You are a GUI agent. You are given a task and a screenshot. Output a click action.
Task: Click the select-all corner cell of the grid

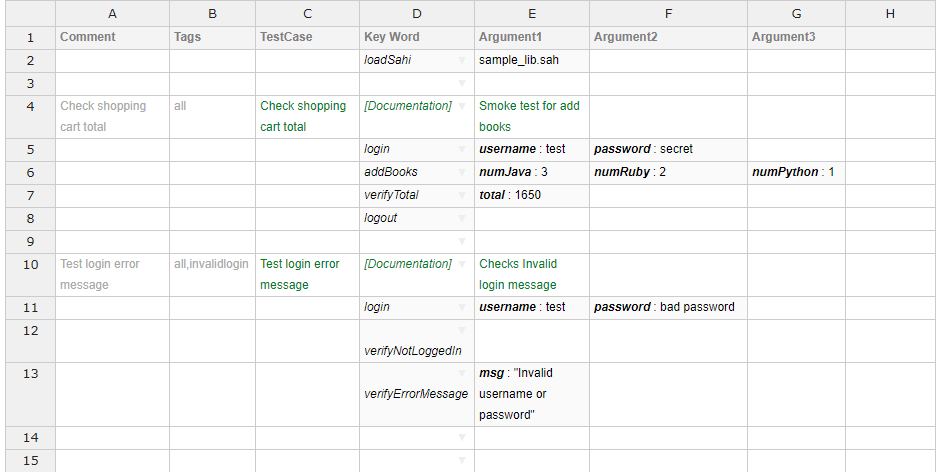click(x=28, y=13)
